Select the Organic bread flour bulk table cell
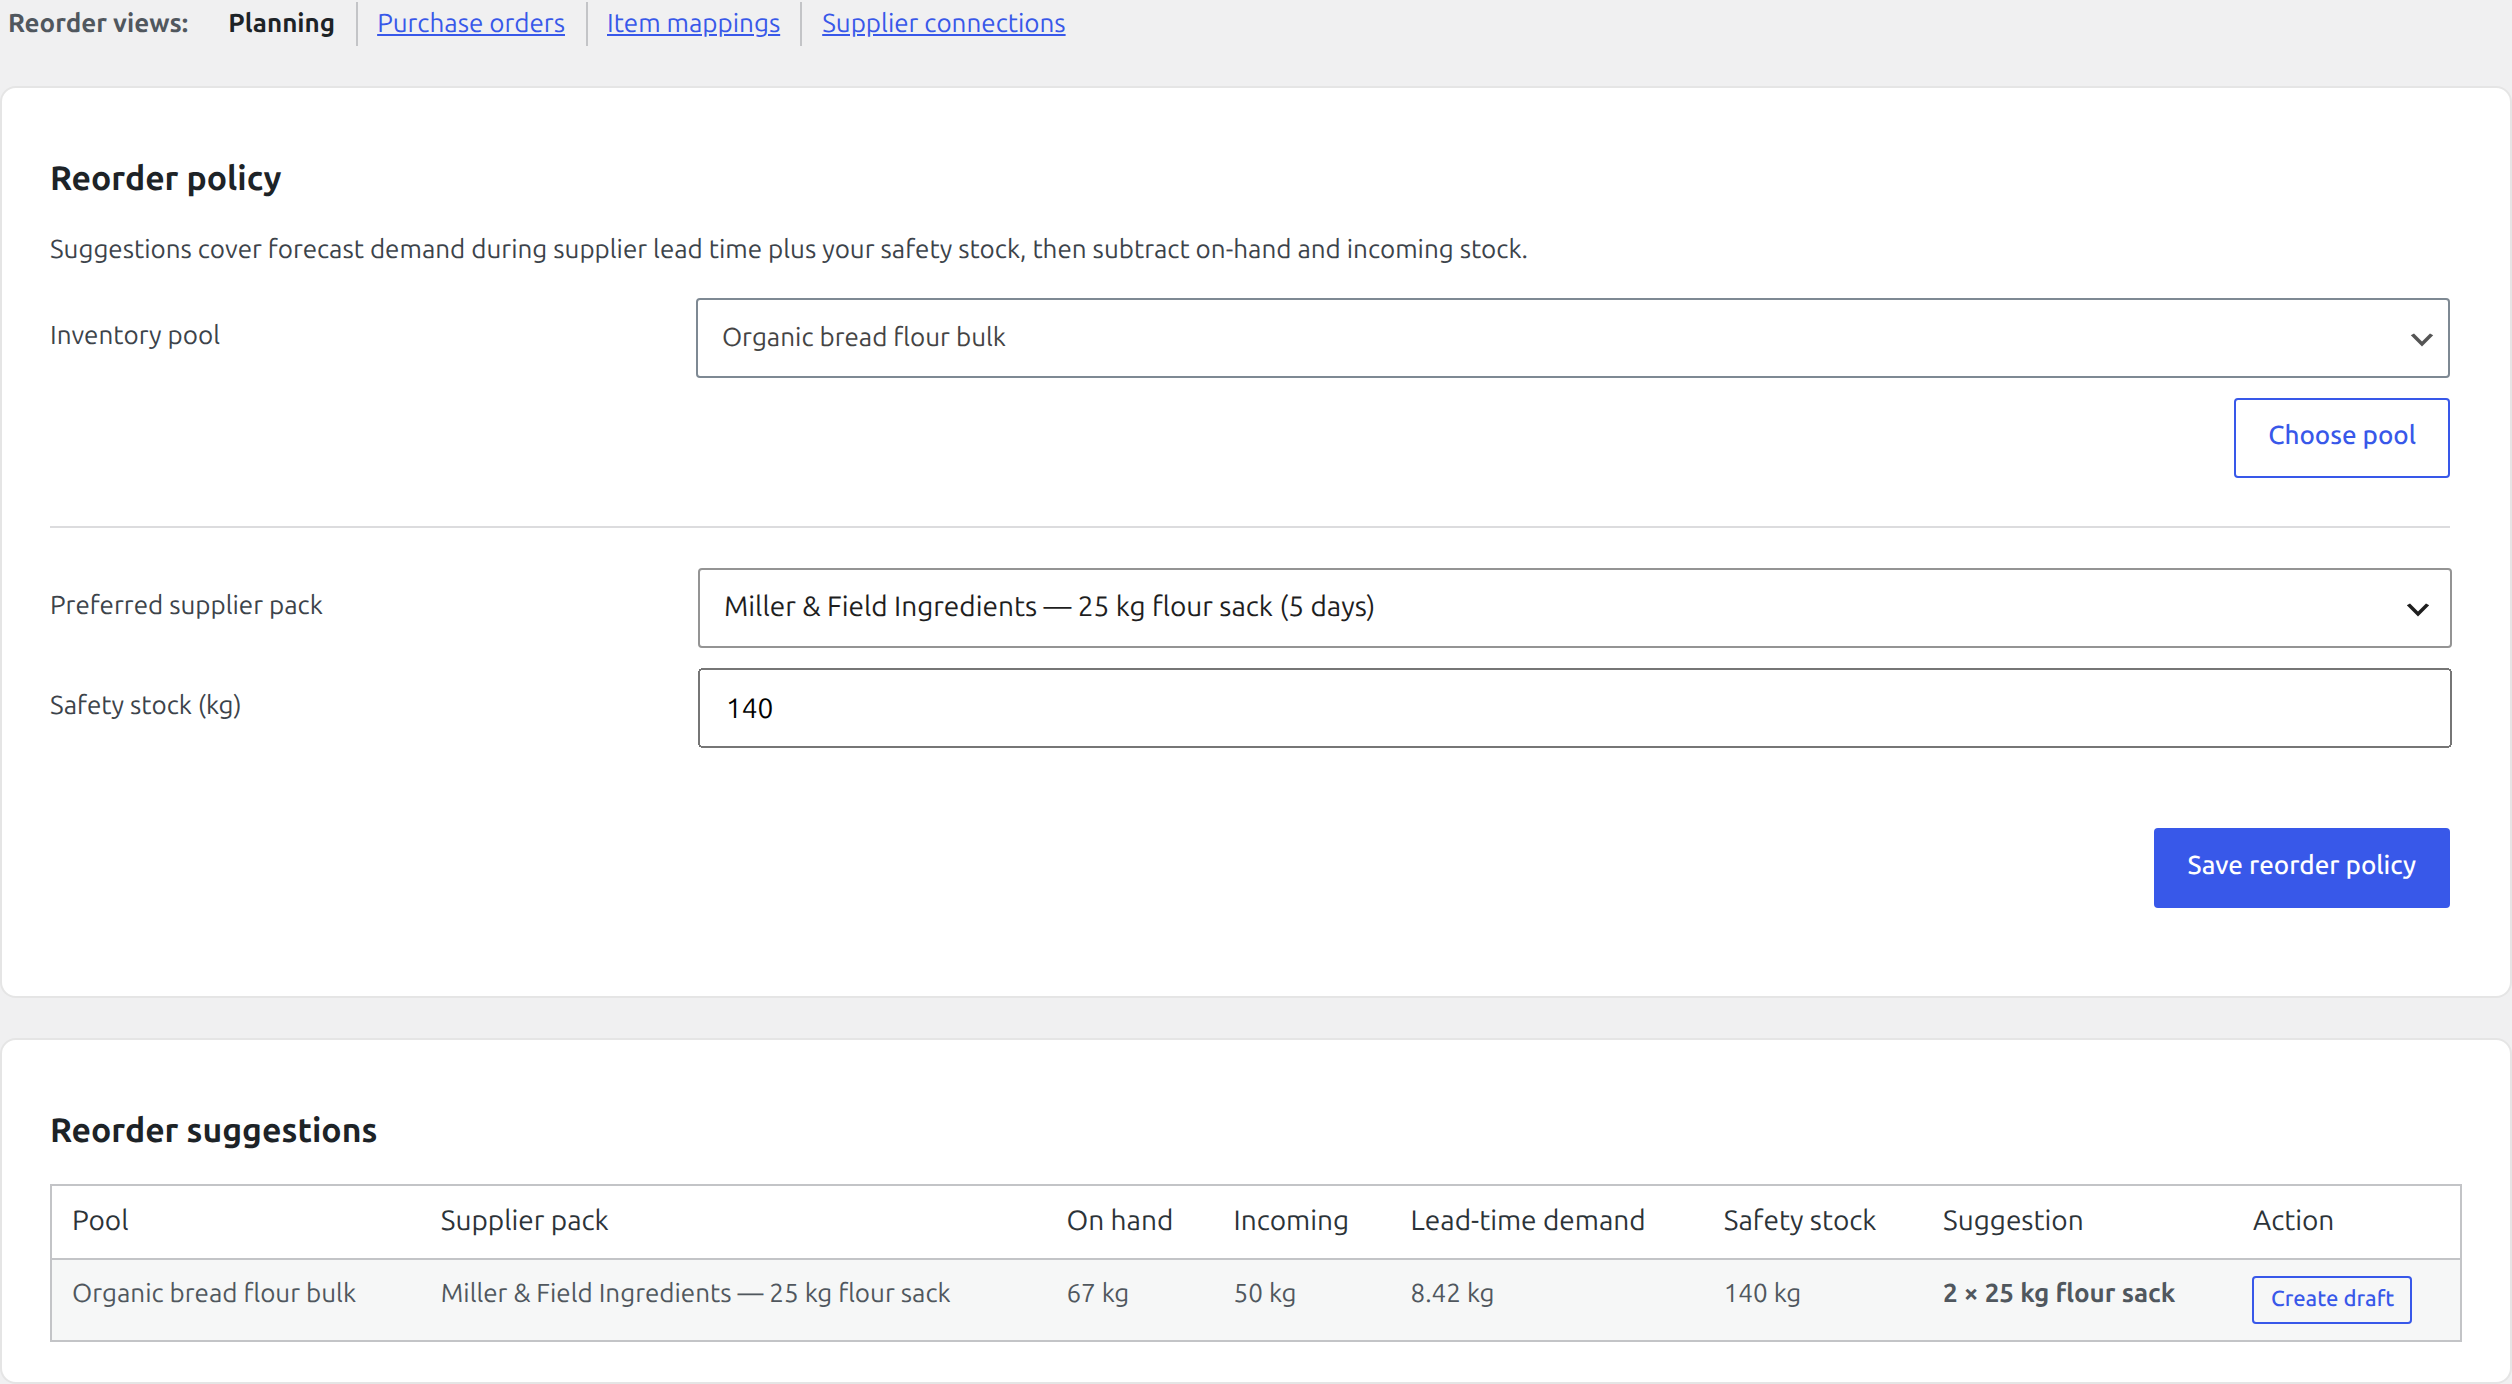The width and height of the screenshot is (2512, 1384). 213,1293
